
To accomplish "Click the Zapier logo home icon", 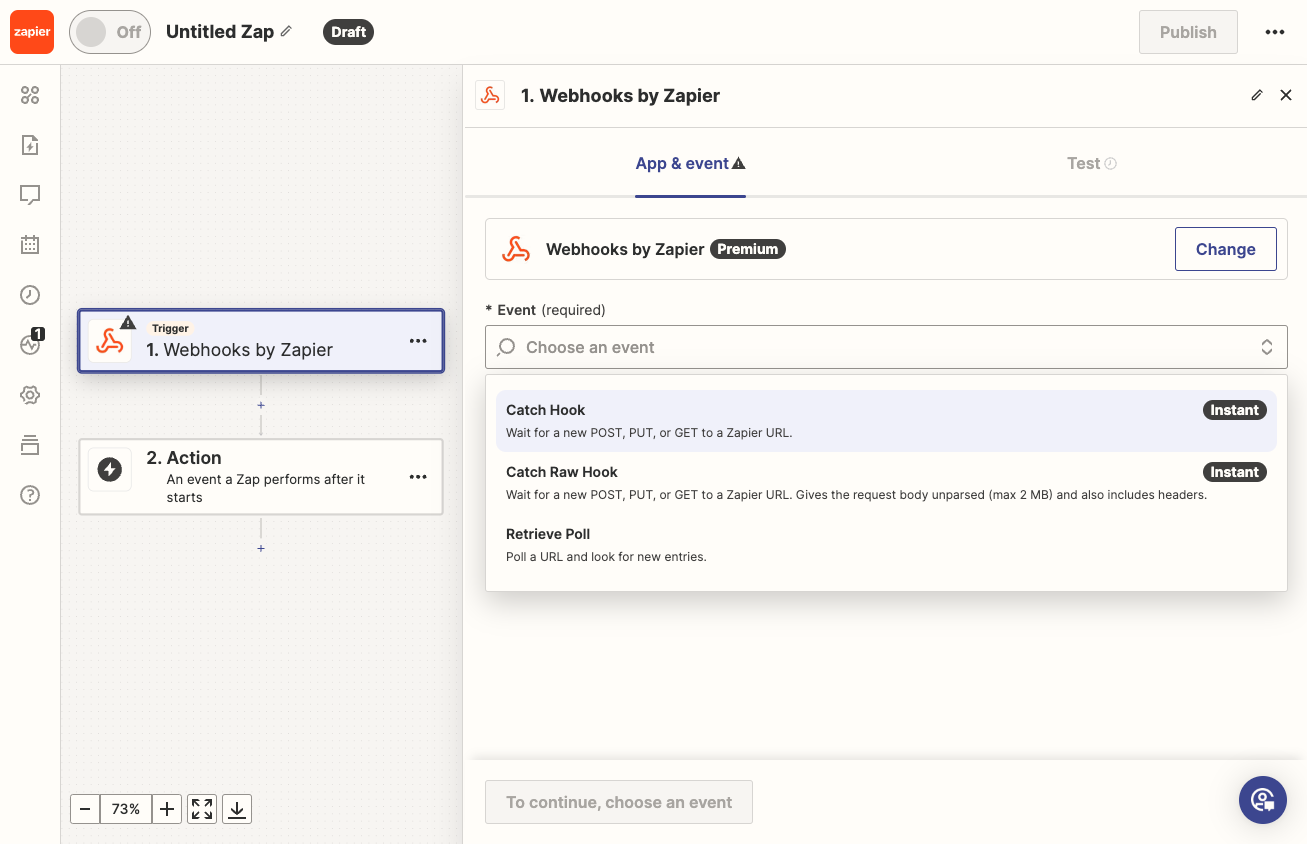I will click(x=32, y=32).
